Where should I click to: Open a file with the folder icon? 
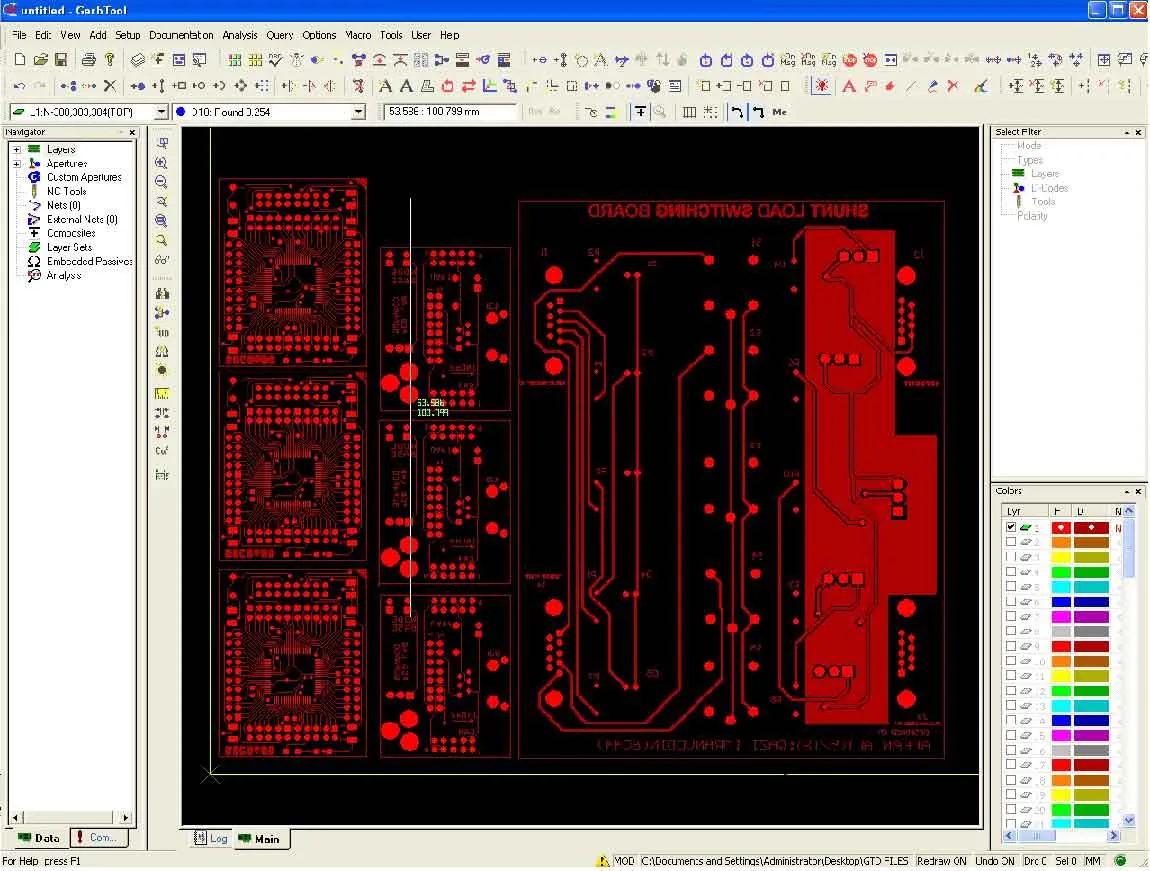coord(41,59)
